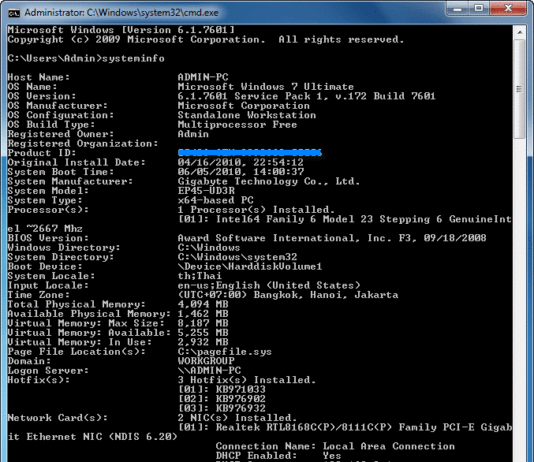The width and height of the screenshot is (534, 462).
Task: Click total physical memory '4,094 MB'
Action: (x=203, y=304)
